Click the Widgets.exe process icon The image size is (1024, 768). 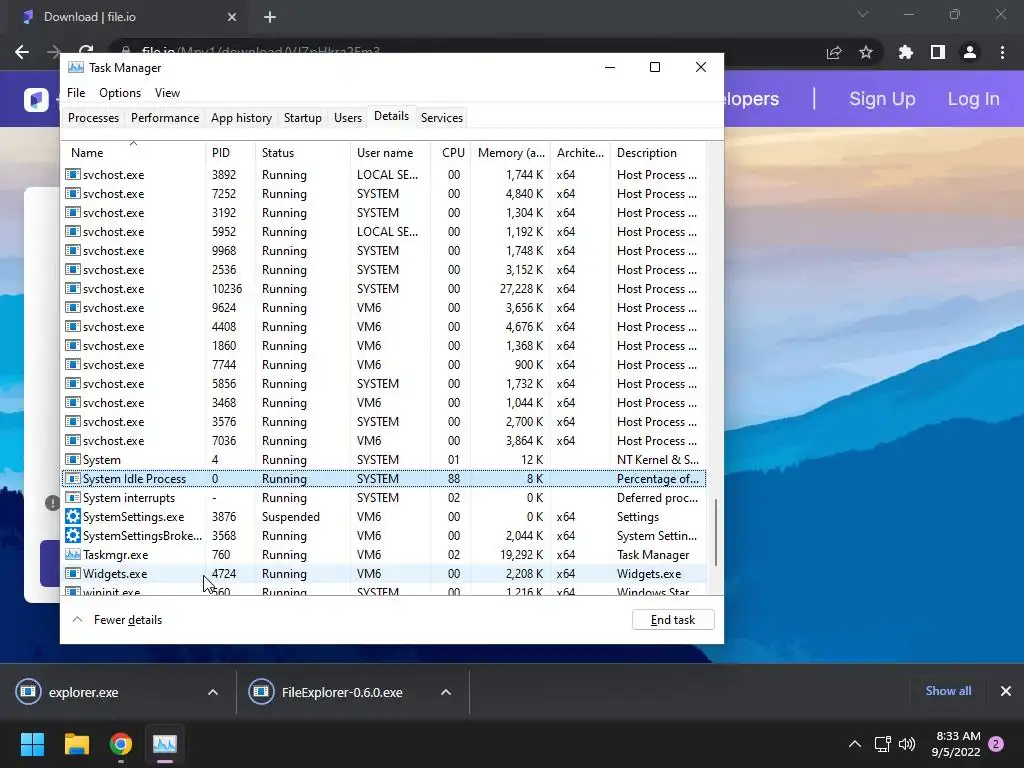pos(72,573)
